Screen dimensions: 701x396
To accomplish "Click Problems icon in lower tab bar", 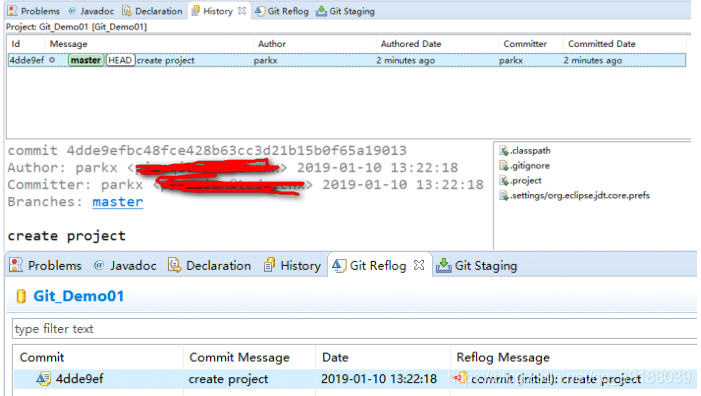I will tap(16, 265).
